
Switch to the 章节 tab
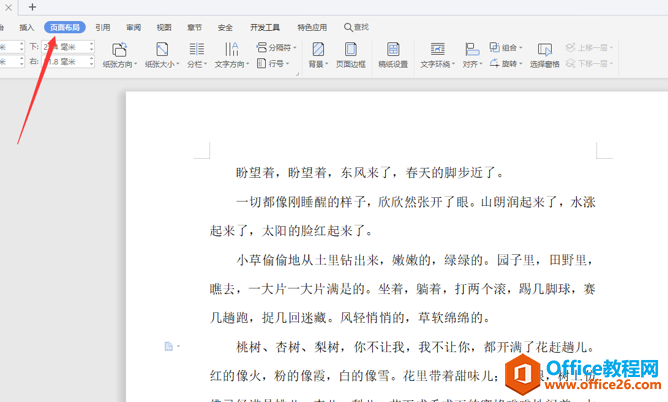195,27
